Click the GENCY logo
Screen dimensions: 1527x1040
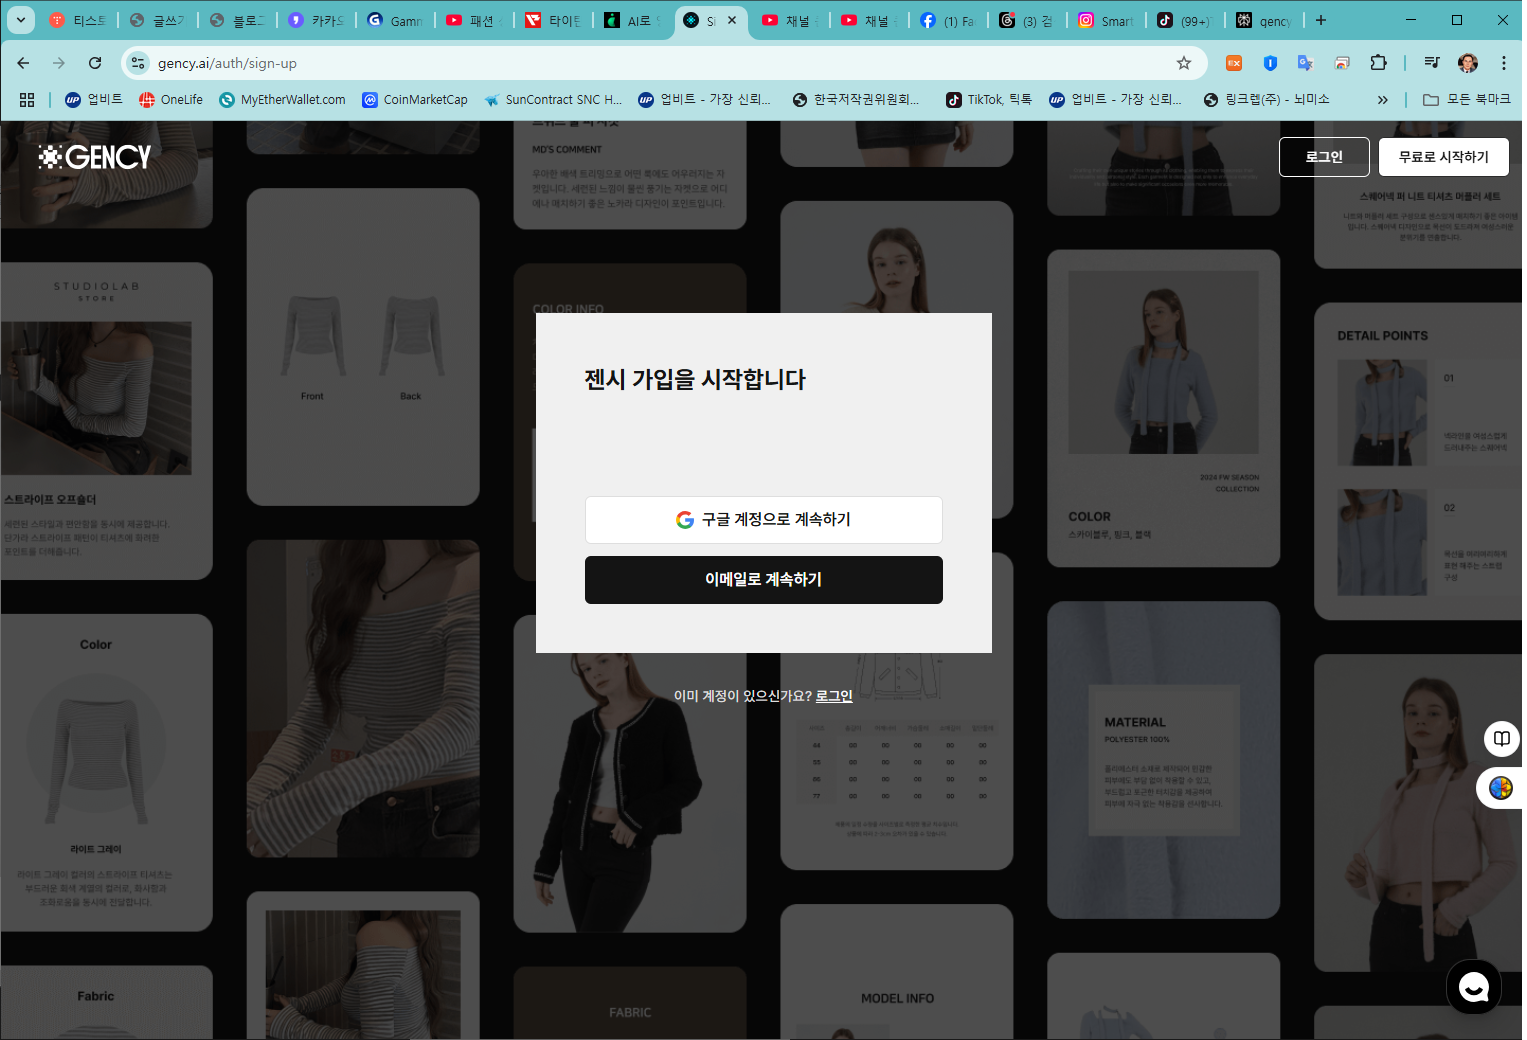[95, 157]
